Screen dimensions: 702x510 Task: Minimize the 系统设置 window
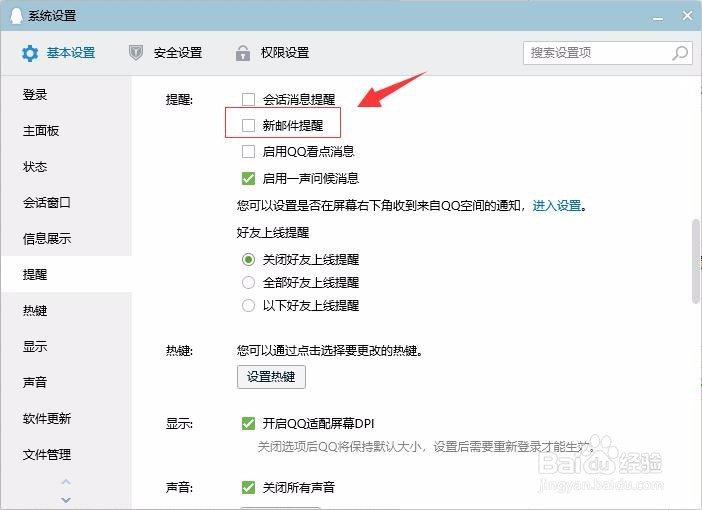(x=658, y=18)
